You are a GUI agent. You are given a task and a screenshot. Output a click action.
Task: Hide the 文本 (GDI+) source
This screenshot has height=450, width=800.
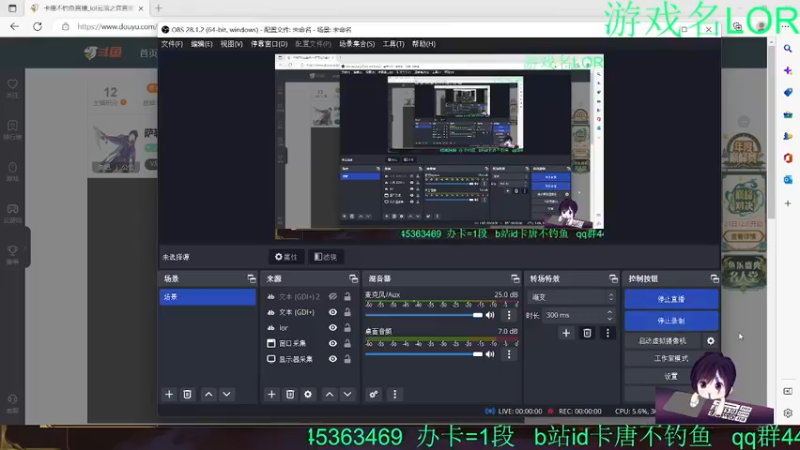click(x=333, y=312)
